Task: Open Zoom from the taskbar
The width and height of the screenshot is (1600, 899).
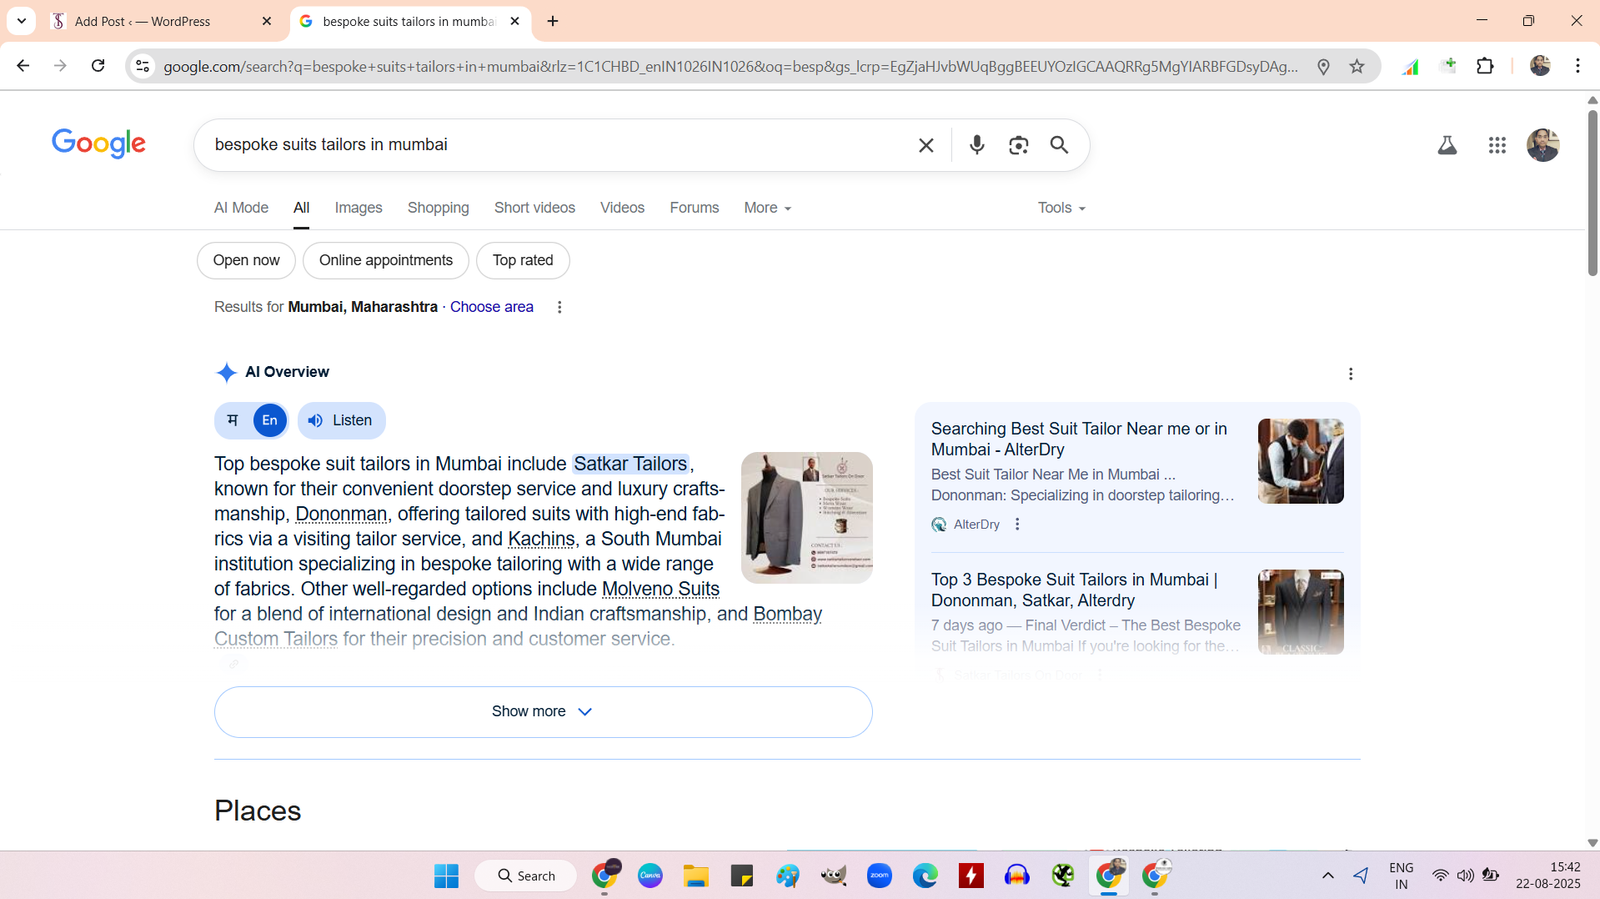Action: (x=879, y=876)
